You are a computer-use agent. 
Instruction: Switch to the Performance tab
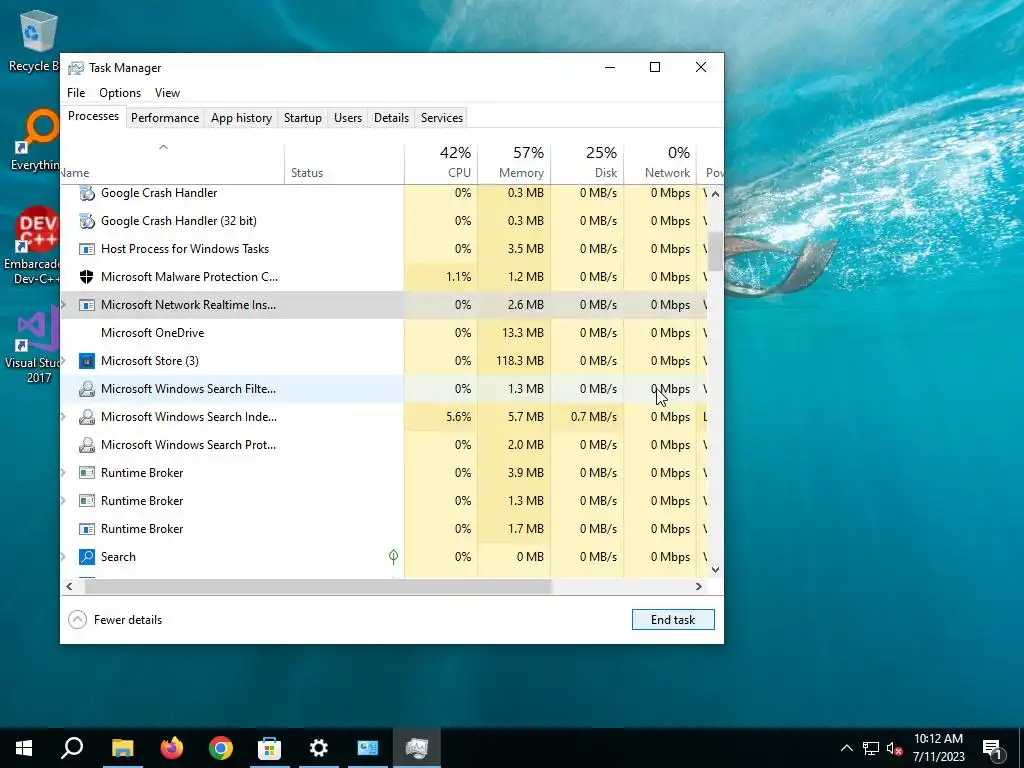click(165, 118)
